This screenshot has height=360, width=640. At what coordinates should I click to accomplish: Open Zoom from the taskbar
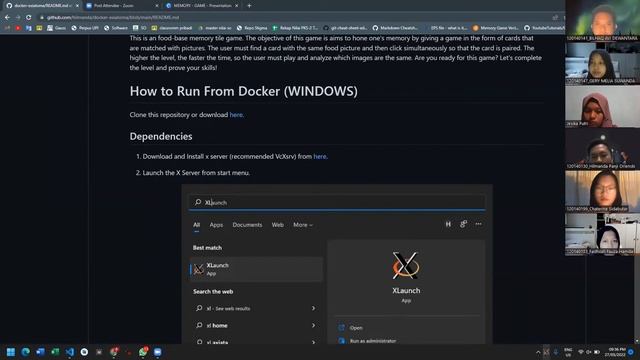pyautogui.click(x=158, y=352)
